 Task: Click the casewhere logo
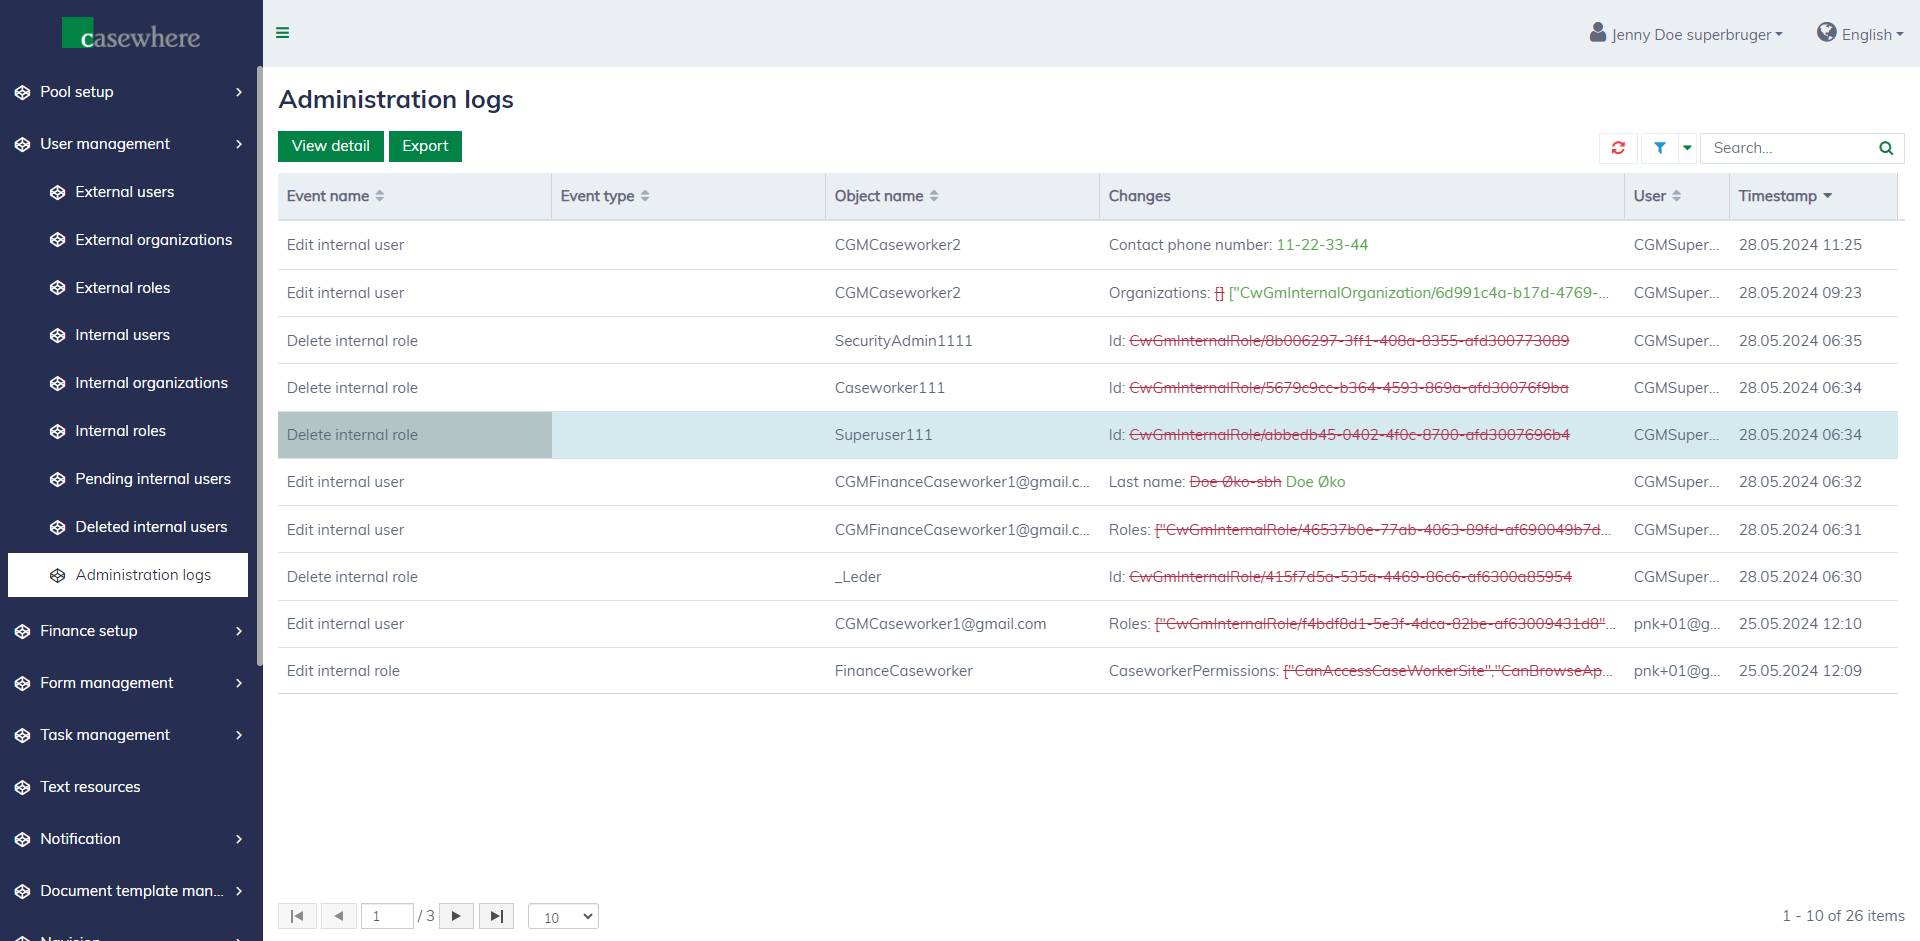[131, 35]
